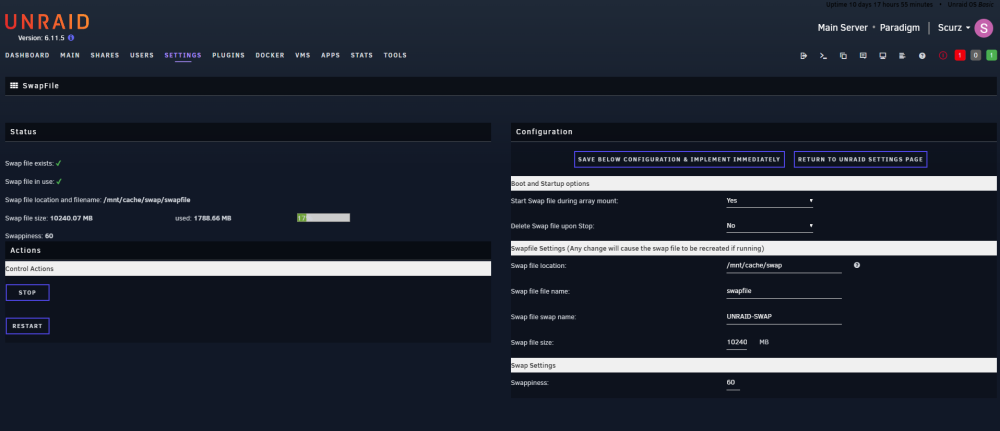Switch to the Shares tab
1000x431 pixels.
(105, 55)
